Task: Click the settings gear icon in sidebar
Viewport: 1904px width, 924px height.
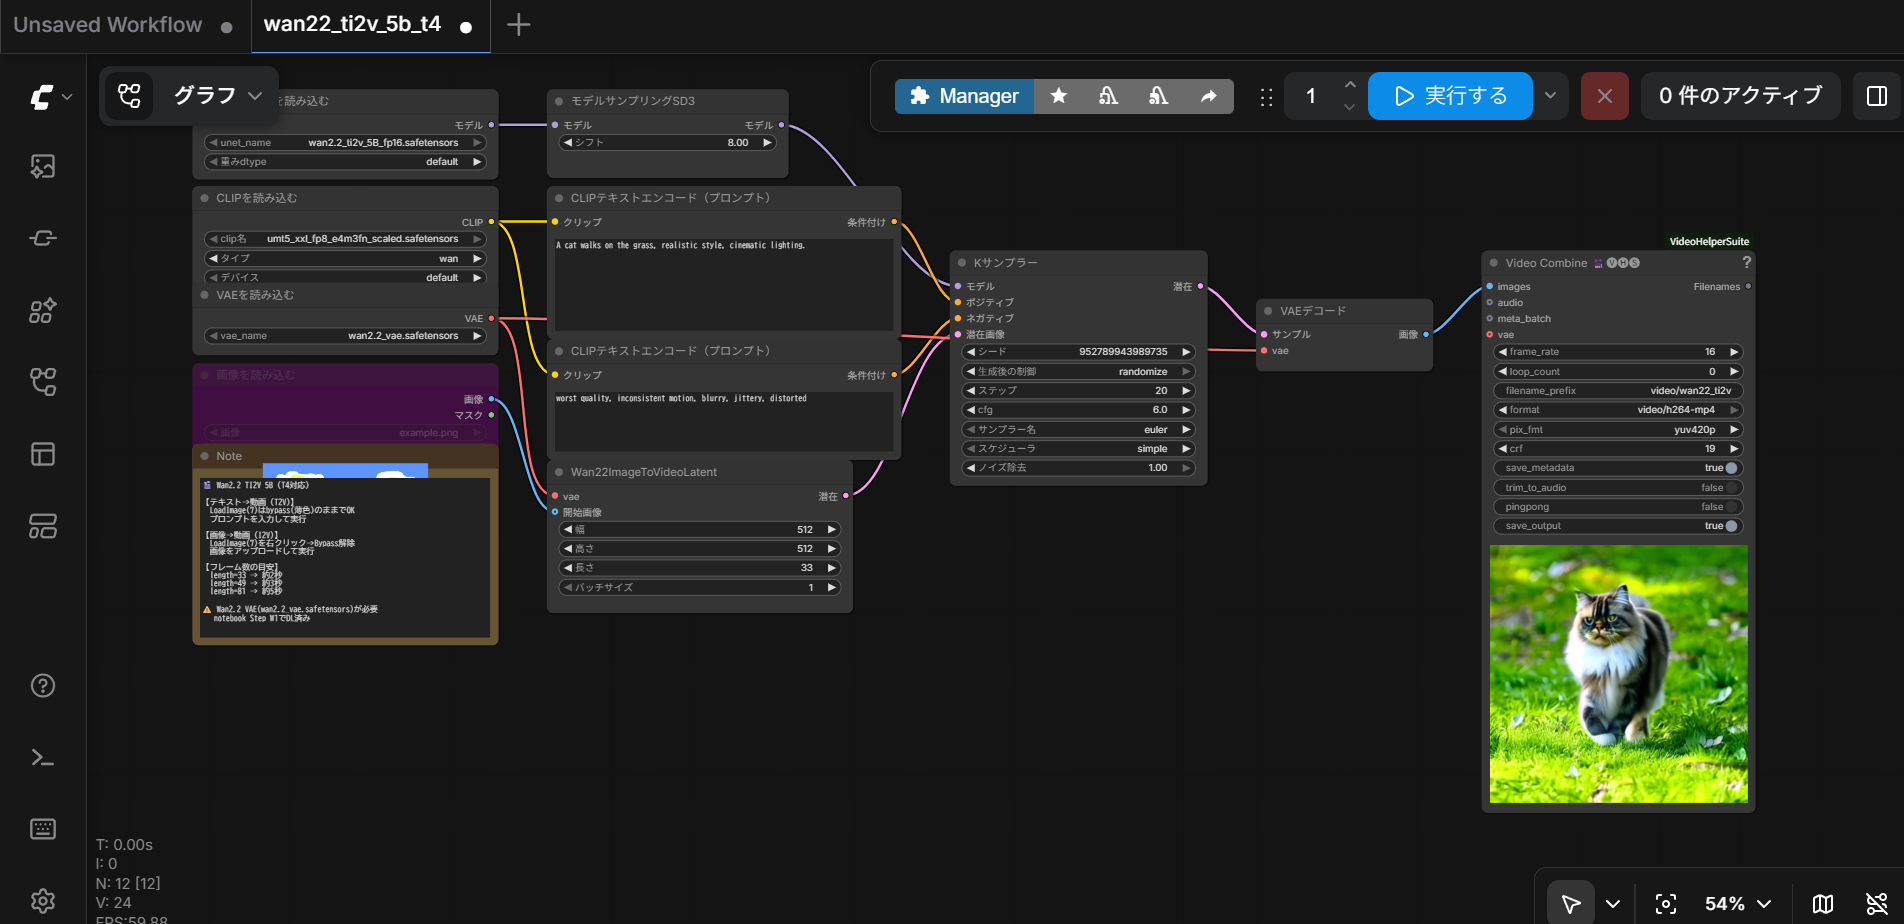Action: pyautogui.click(x=42, y=900)
